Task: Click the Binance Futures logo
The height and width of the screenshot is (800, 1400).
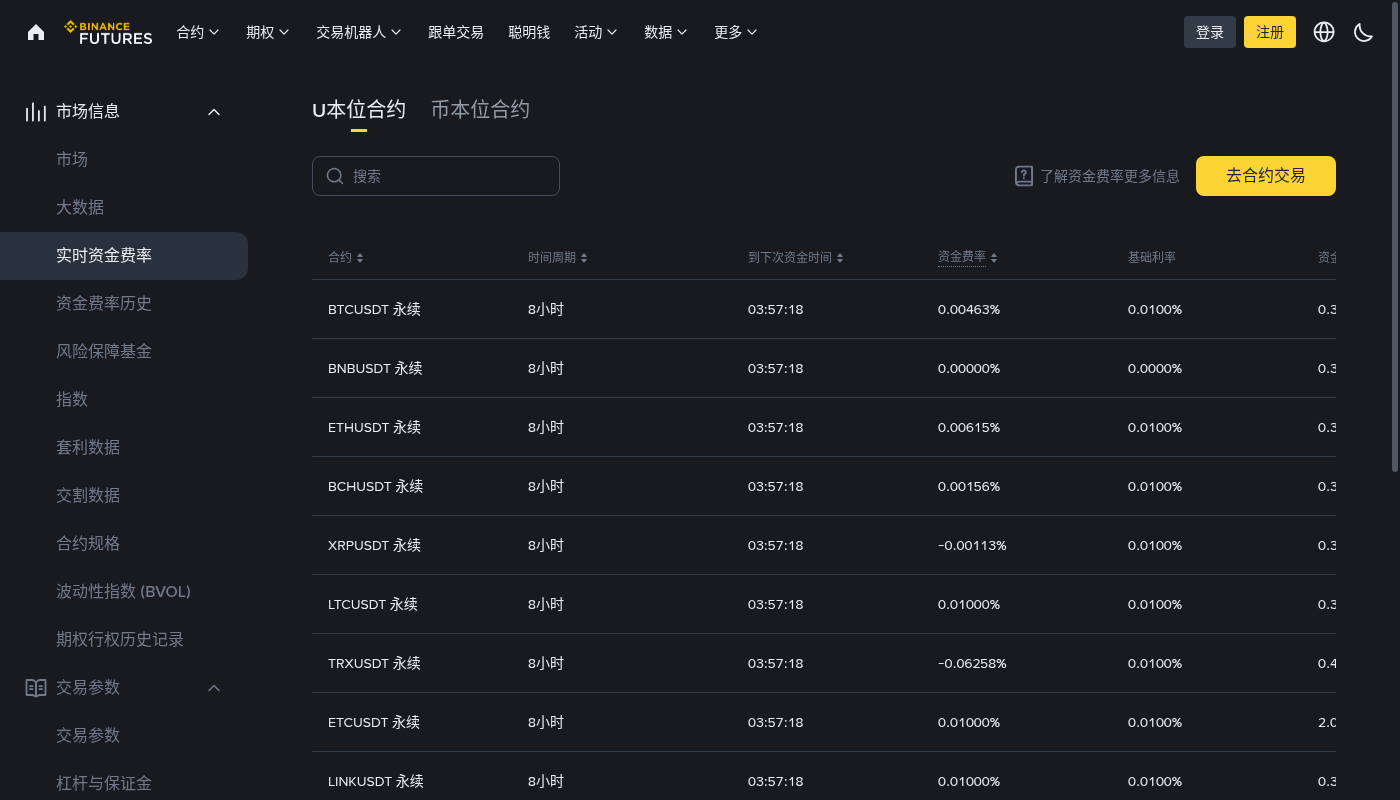Action: [x=108, y=32]
